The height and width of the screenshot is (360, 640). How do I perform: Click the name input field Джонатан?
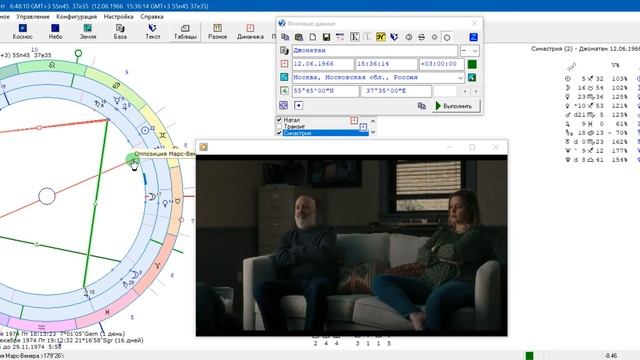click(375, 51)
